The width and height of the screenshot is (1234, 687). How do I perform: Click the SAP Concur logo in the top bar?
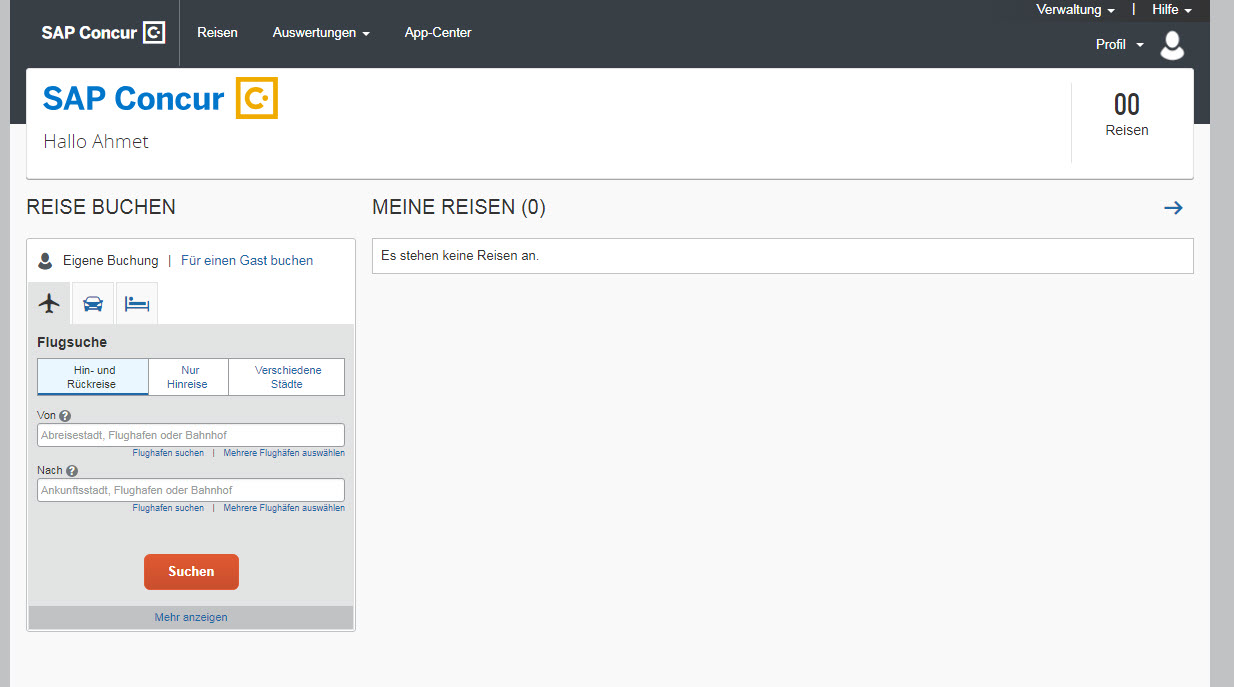pyautogui.click(x=103, y=33)
